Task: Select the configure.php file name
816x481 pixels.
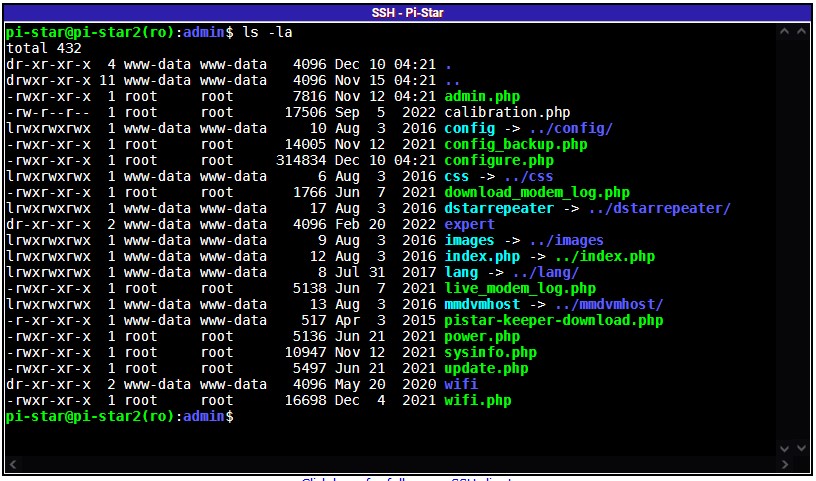Action: pyautogui.click(x=499, y=161)
